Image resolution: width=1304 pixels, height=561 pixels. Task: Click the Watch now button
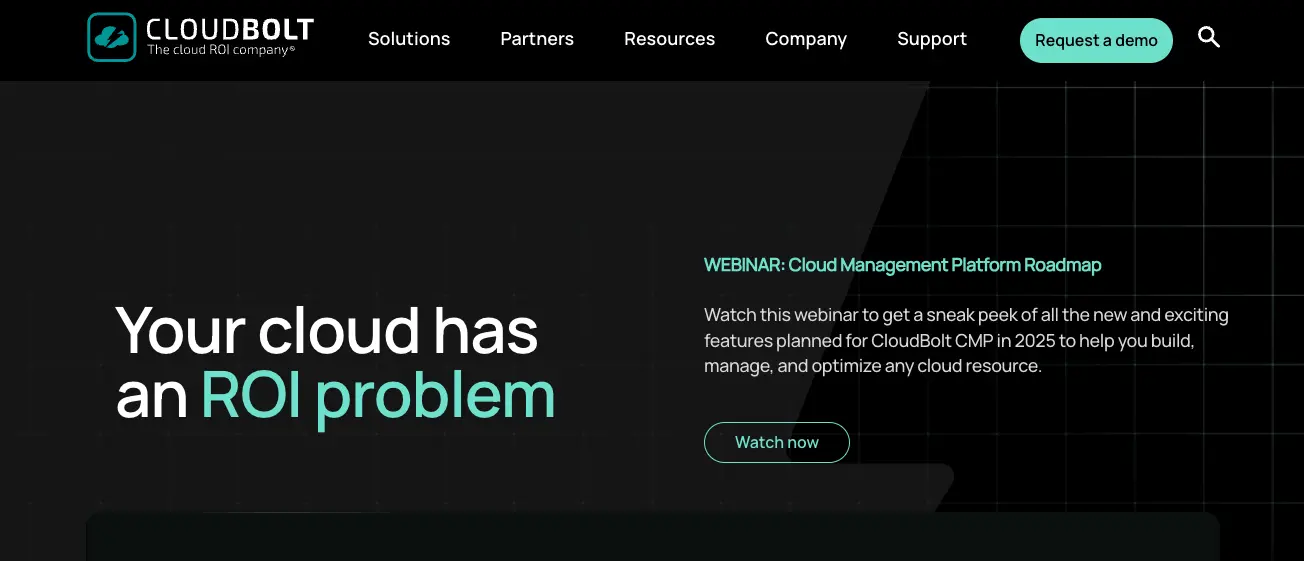point(777,442)
